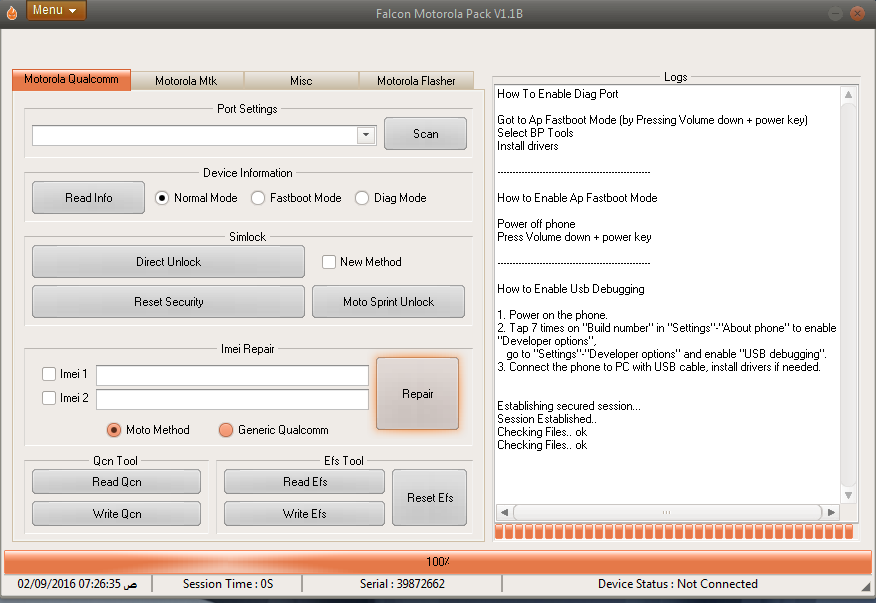The image size is (876, 603).
Task: Click the Imei 2 input field
Action: (x=232, y=399)
